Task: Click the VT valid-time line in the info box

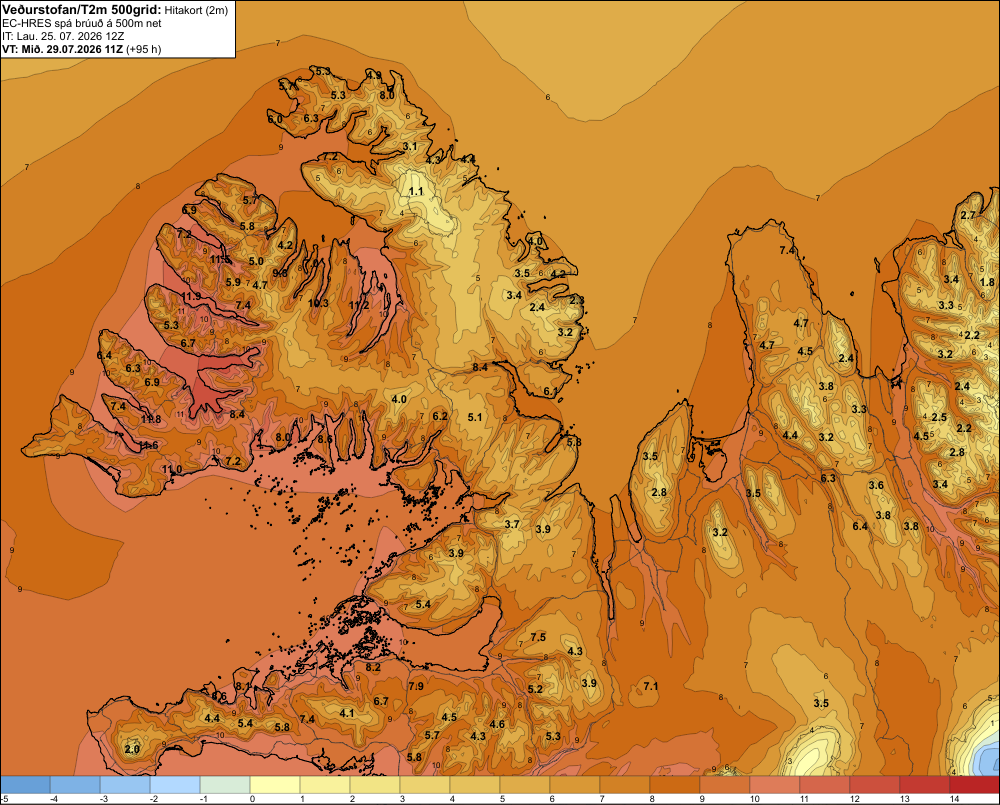Action: [x=82, y=49]
